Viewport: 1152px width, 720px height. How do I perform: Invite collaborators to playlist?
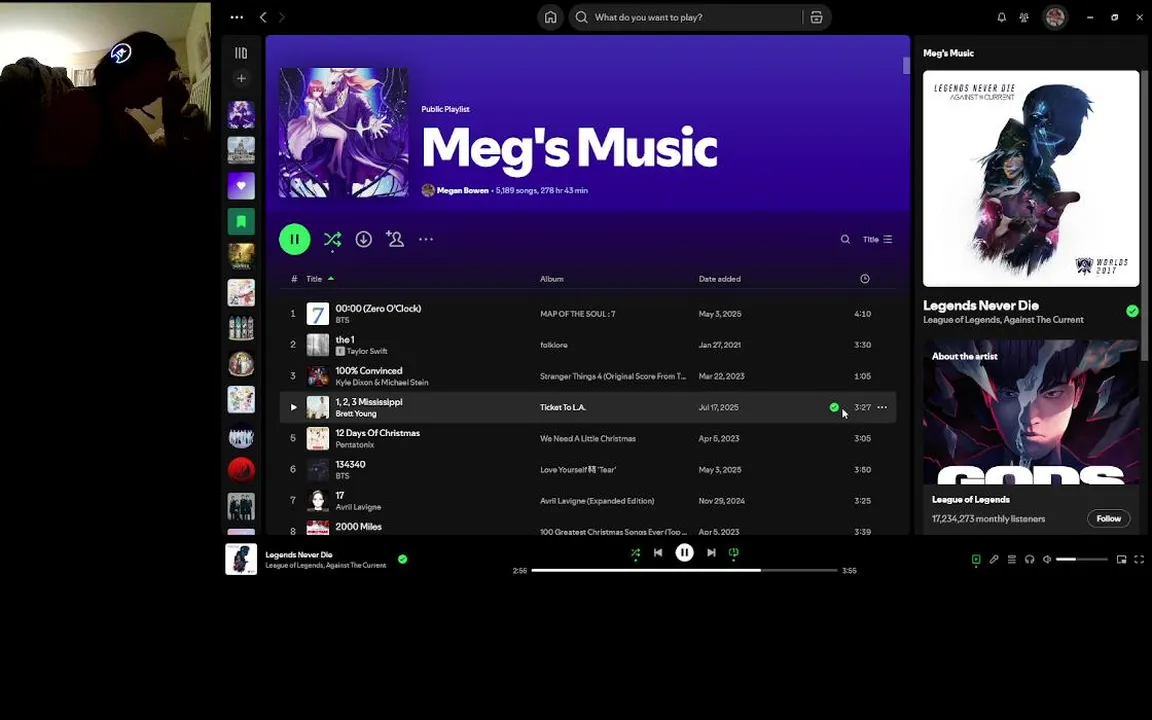point(395,239)
